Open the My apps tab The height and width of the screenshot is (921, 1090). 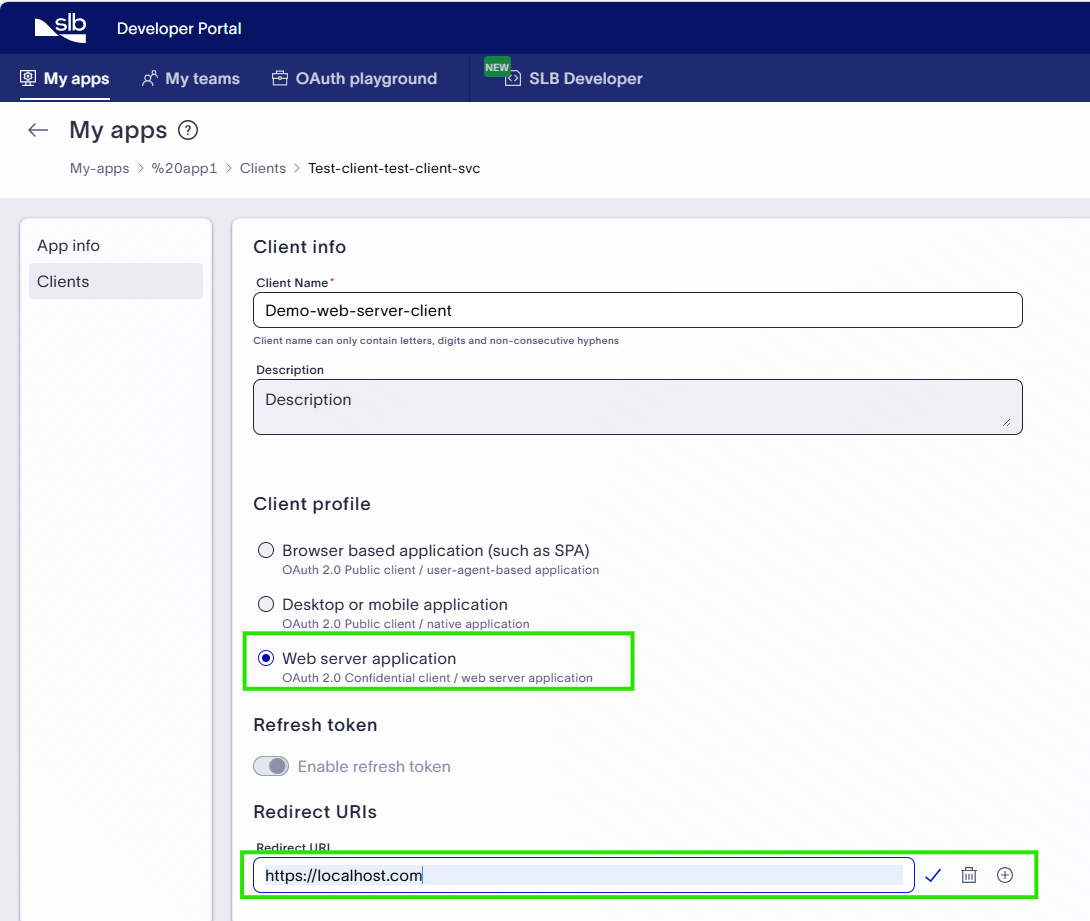tap(65, 79)
